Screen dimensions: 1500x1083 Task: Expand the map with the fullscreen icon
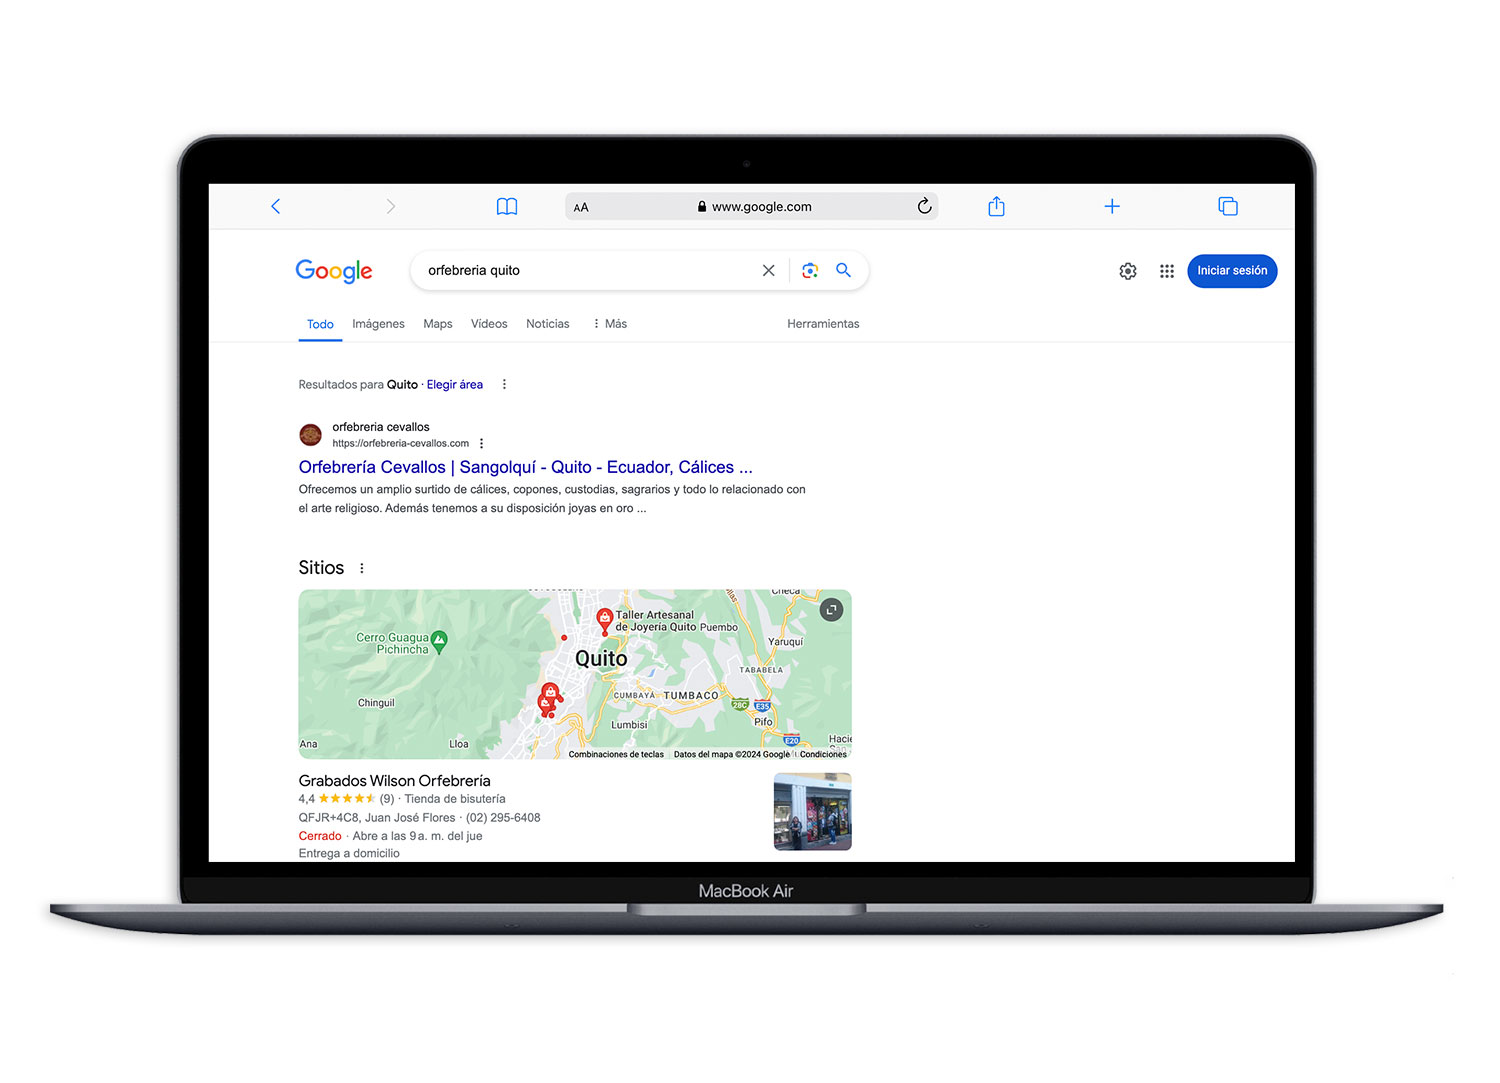click(x=831, y=610)
